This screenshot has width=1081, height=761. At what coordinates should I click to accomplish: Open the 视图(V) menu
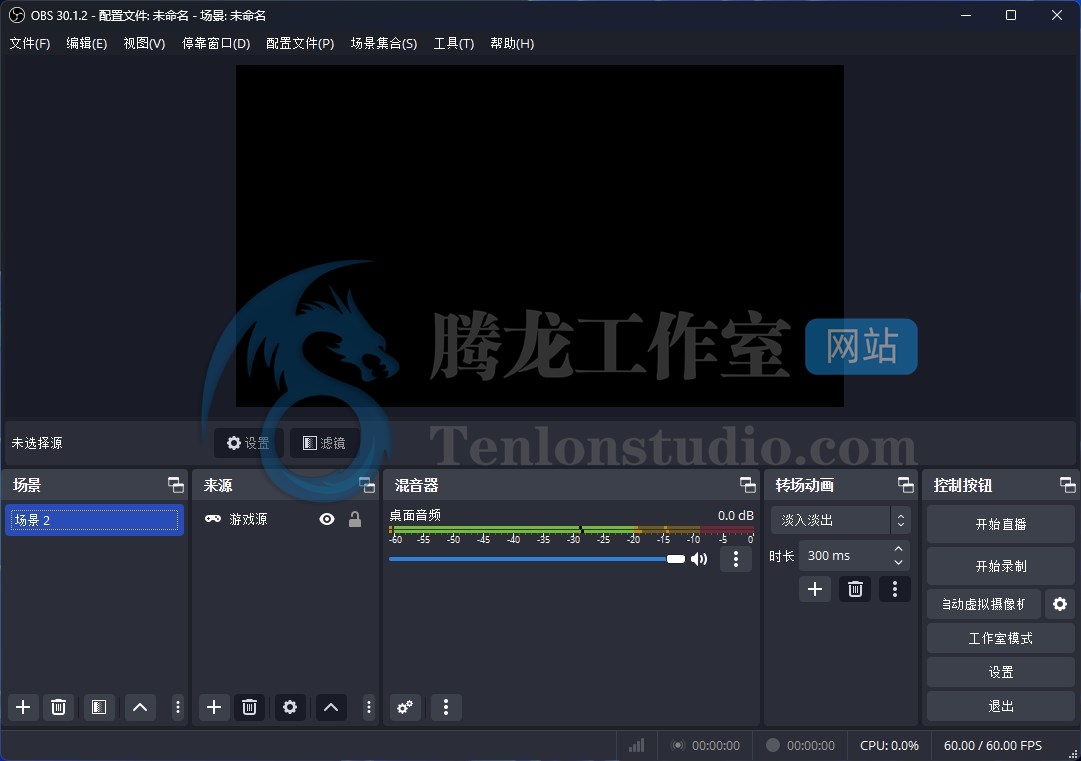coord(144,43)
